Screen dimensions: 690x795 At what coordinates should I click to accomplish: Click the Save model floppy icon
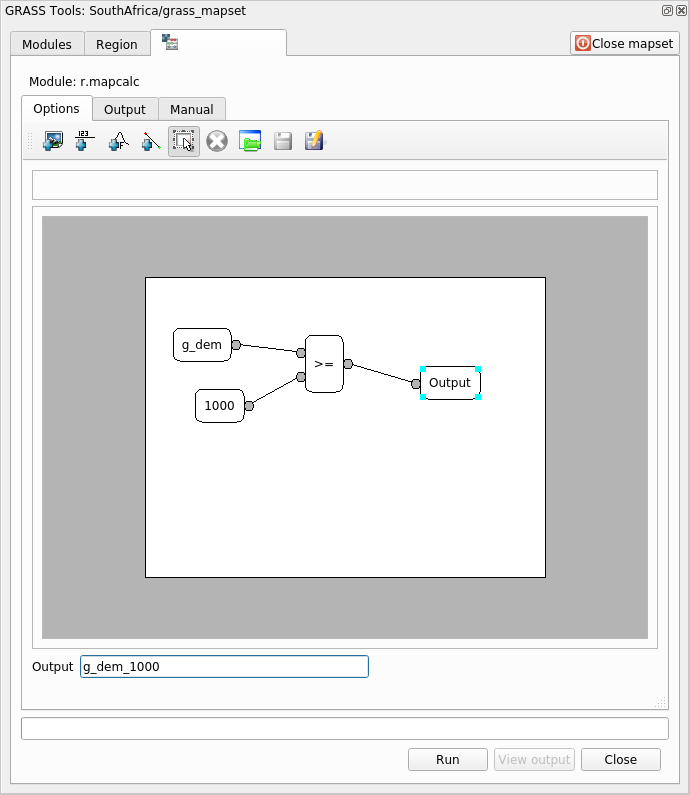click(x=282, y=142)
